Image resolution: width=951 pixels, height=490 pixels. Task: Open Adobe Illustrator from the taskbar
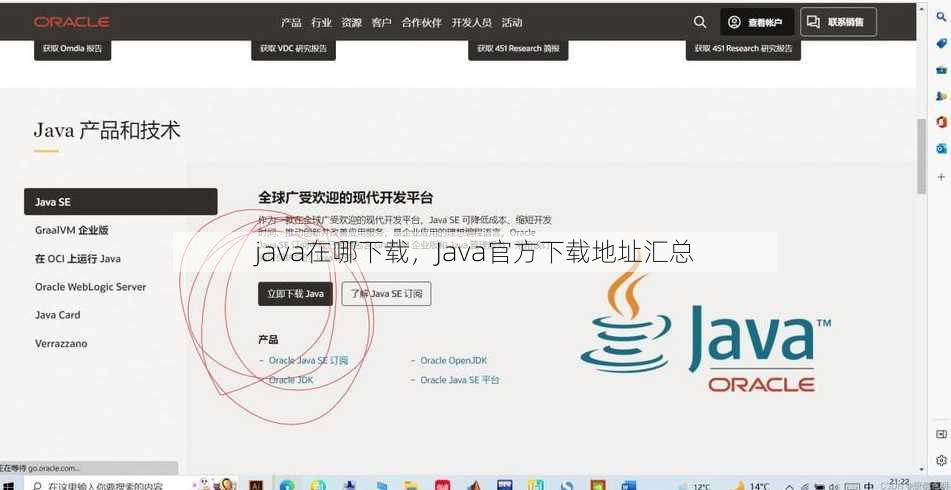click(x=256, y=485)
